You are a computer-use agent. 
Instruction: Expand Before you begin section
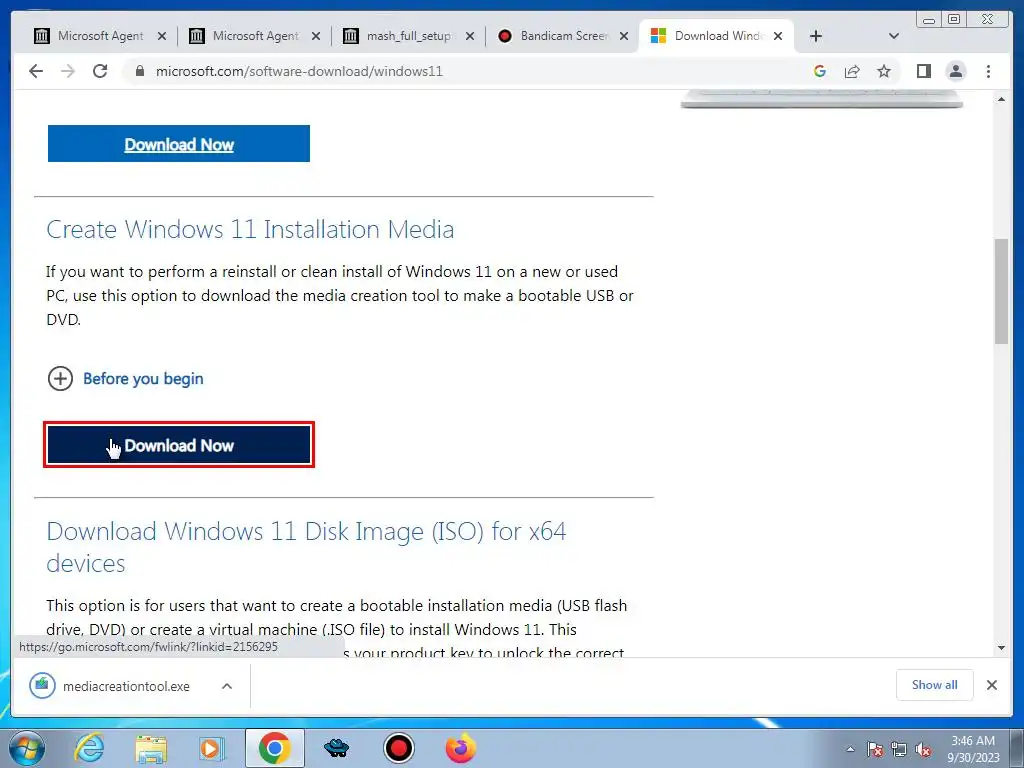pyautogui.click(x=60, y=378)
